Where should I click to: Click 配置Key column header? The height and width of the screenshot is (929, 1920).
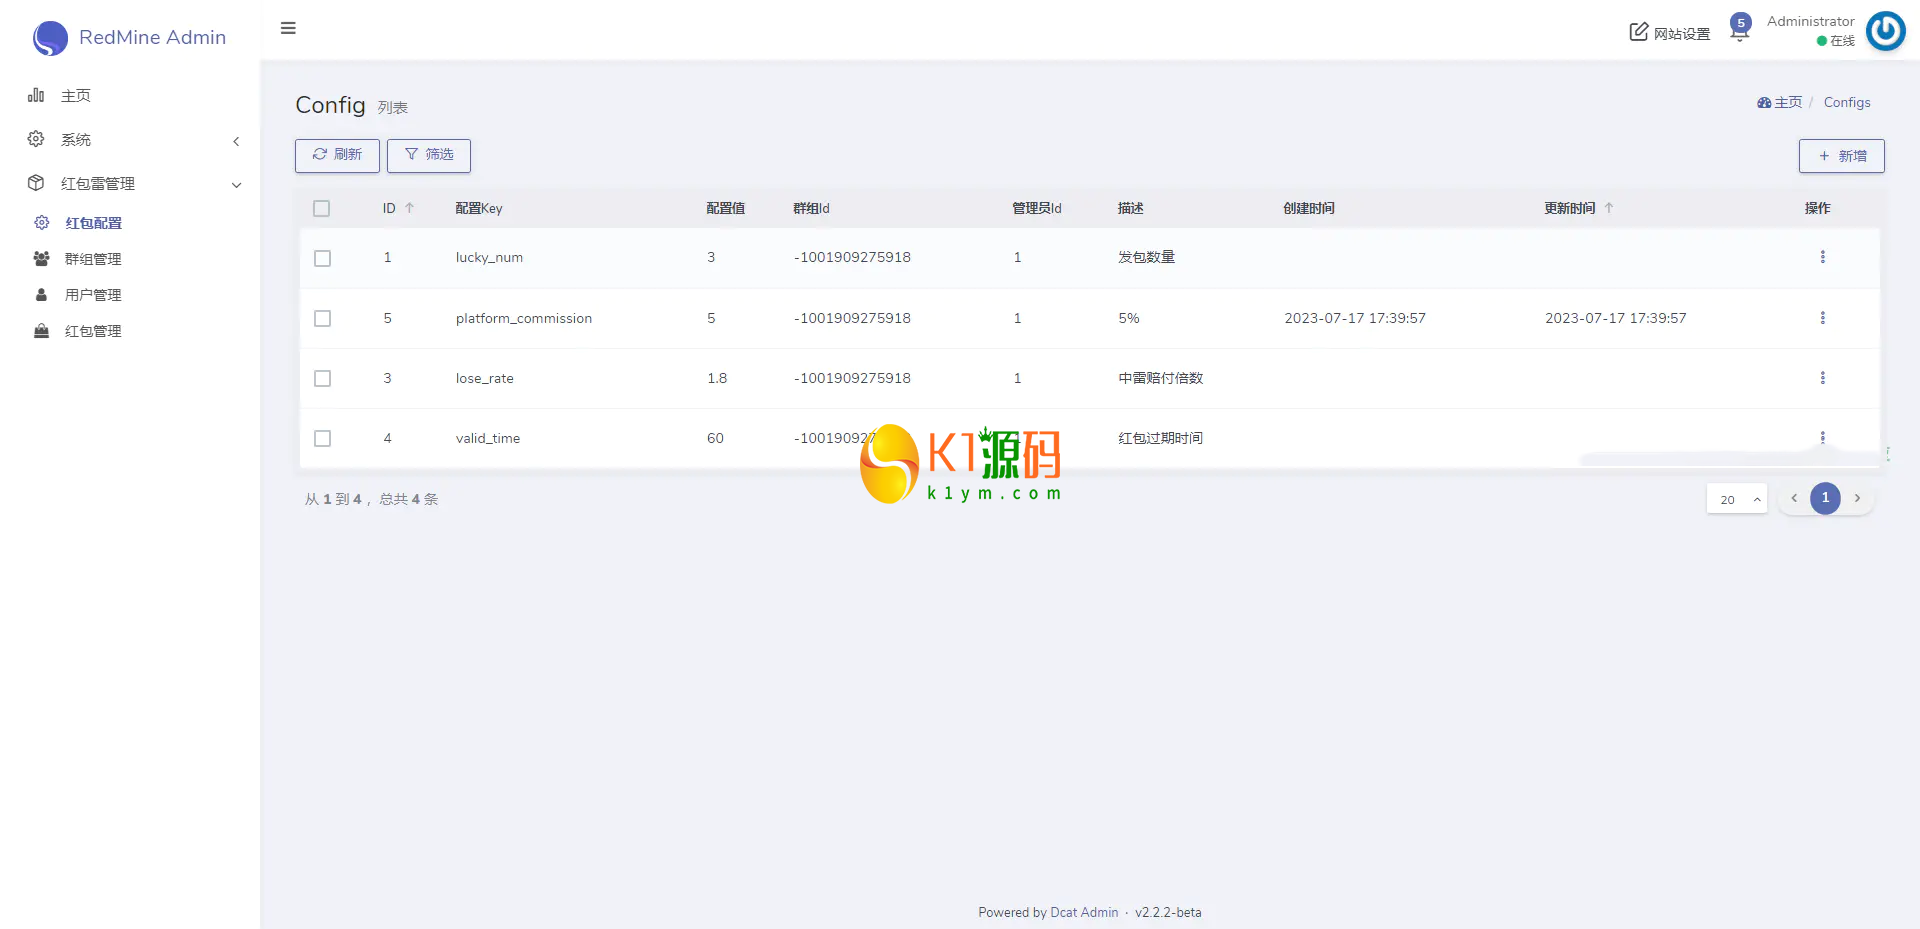coord(479,208)
